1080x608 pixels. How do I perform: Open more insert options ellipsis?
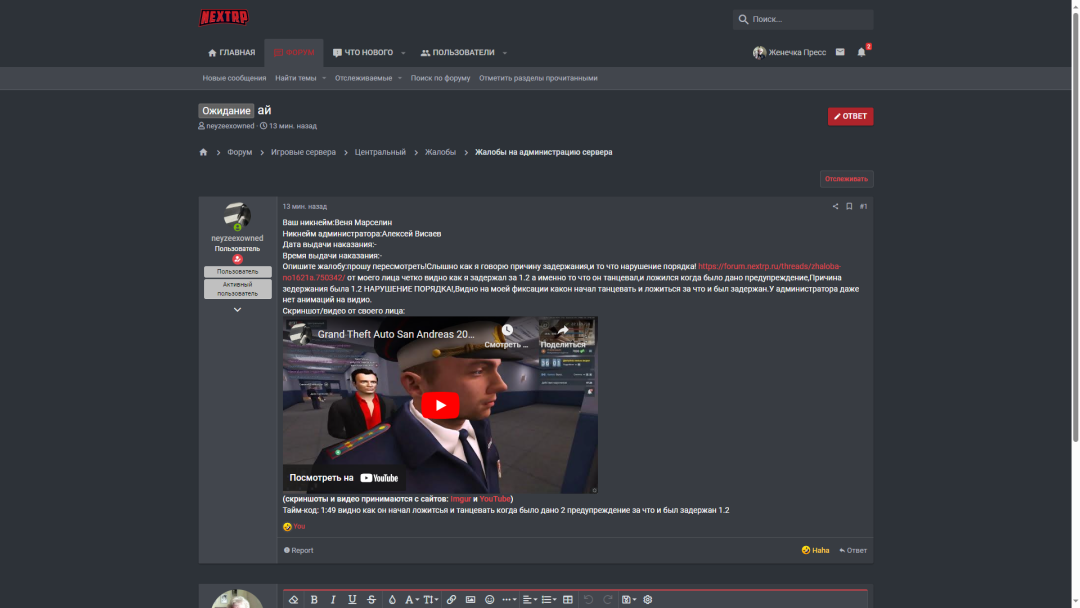pos(509,600)
